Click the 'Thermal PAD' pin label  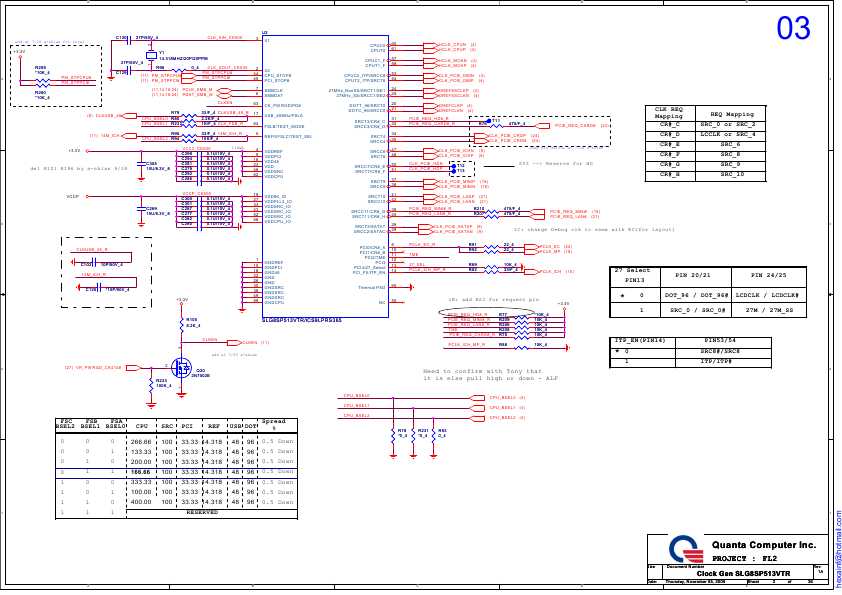point(372,288)
